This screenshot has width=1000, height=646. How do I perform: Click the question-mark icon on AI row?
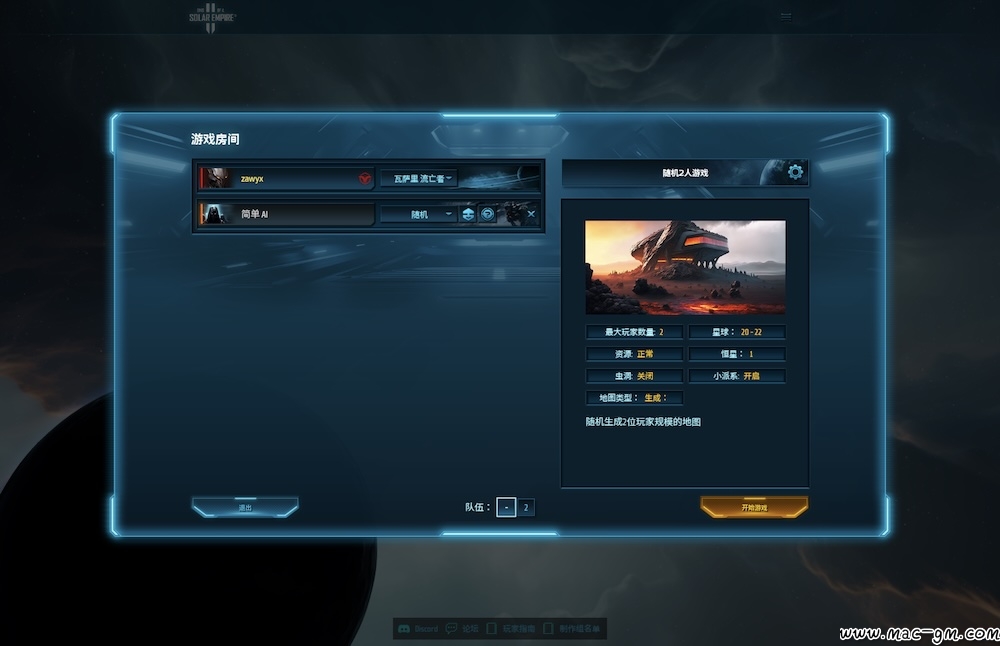[487, 214]
